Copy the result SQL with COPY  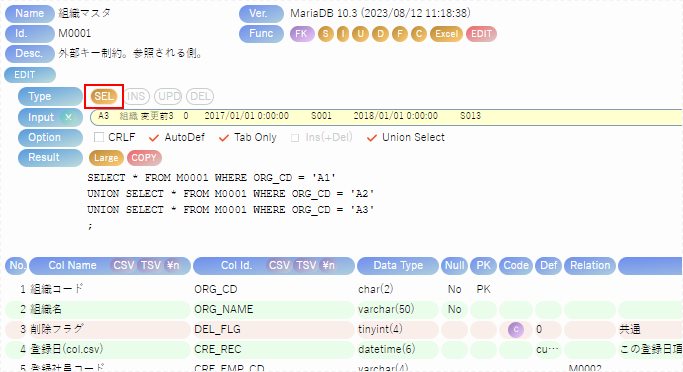click(x=144, y=158)
